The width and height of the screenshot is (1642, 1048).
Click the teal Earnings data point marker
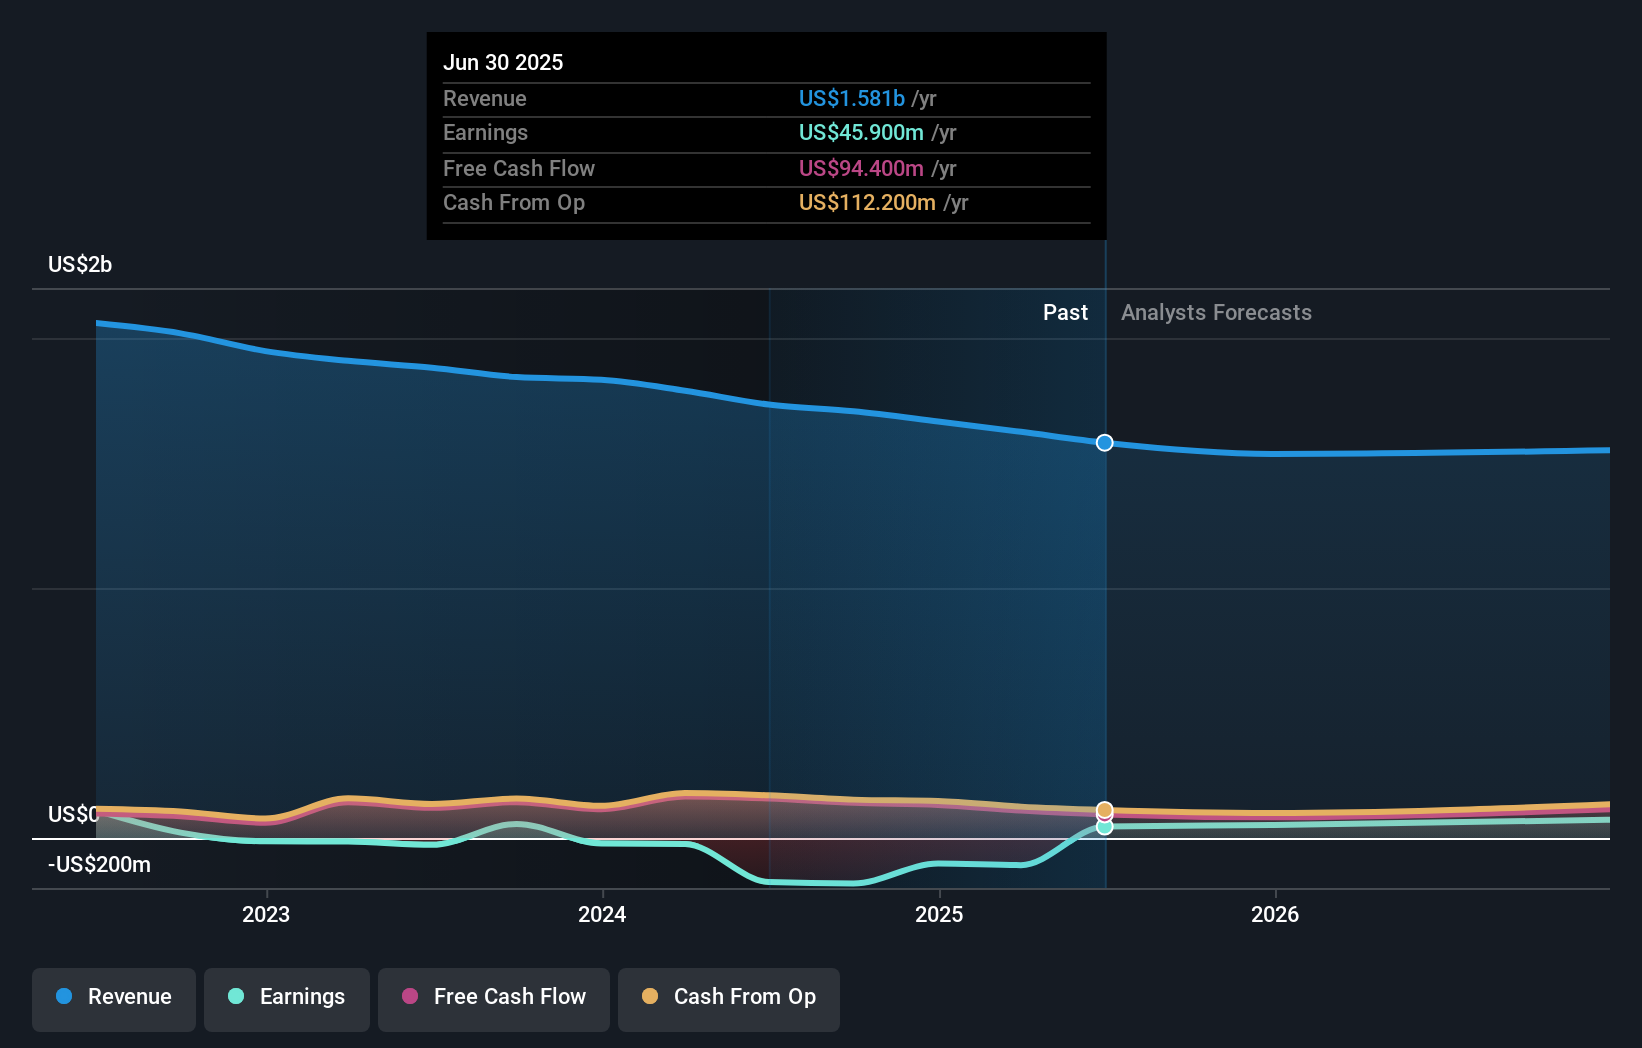[x=1104, y=827]
